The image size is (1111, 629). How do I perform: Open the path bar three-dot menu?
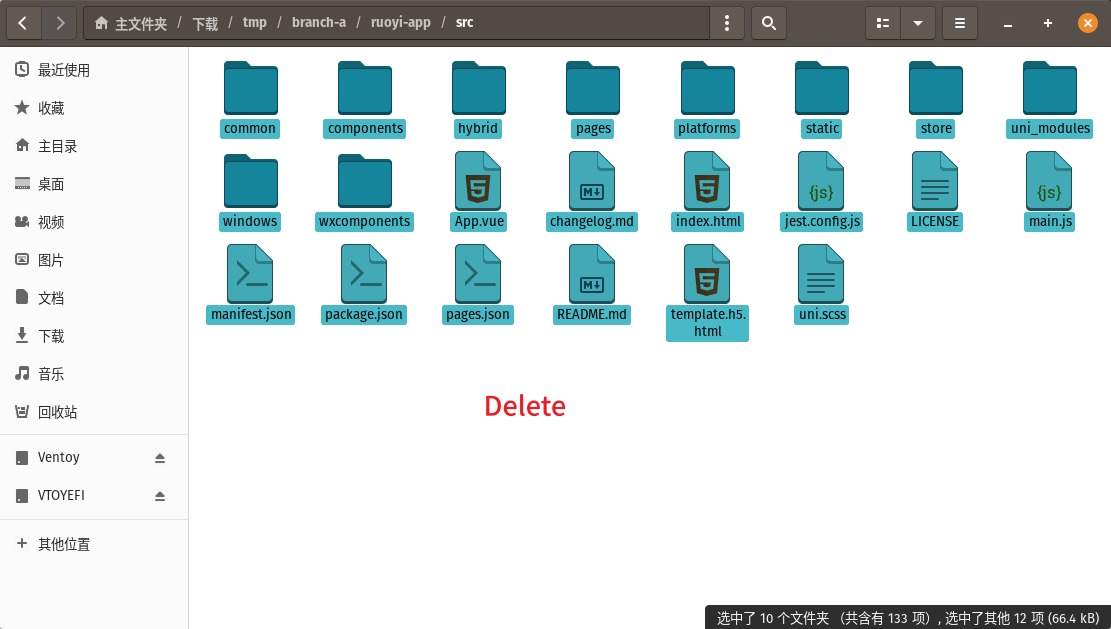727,23
